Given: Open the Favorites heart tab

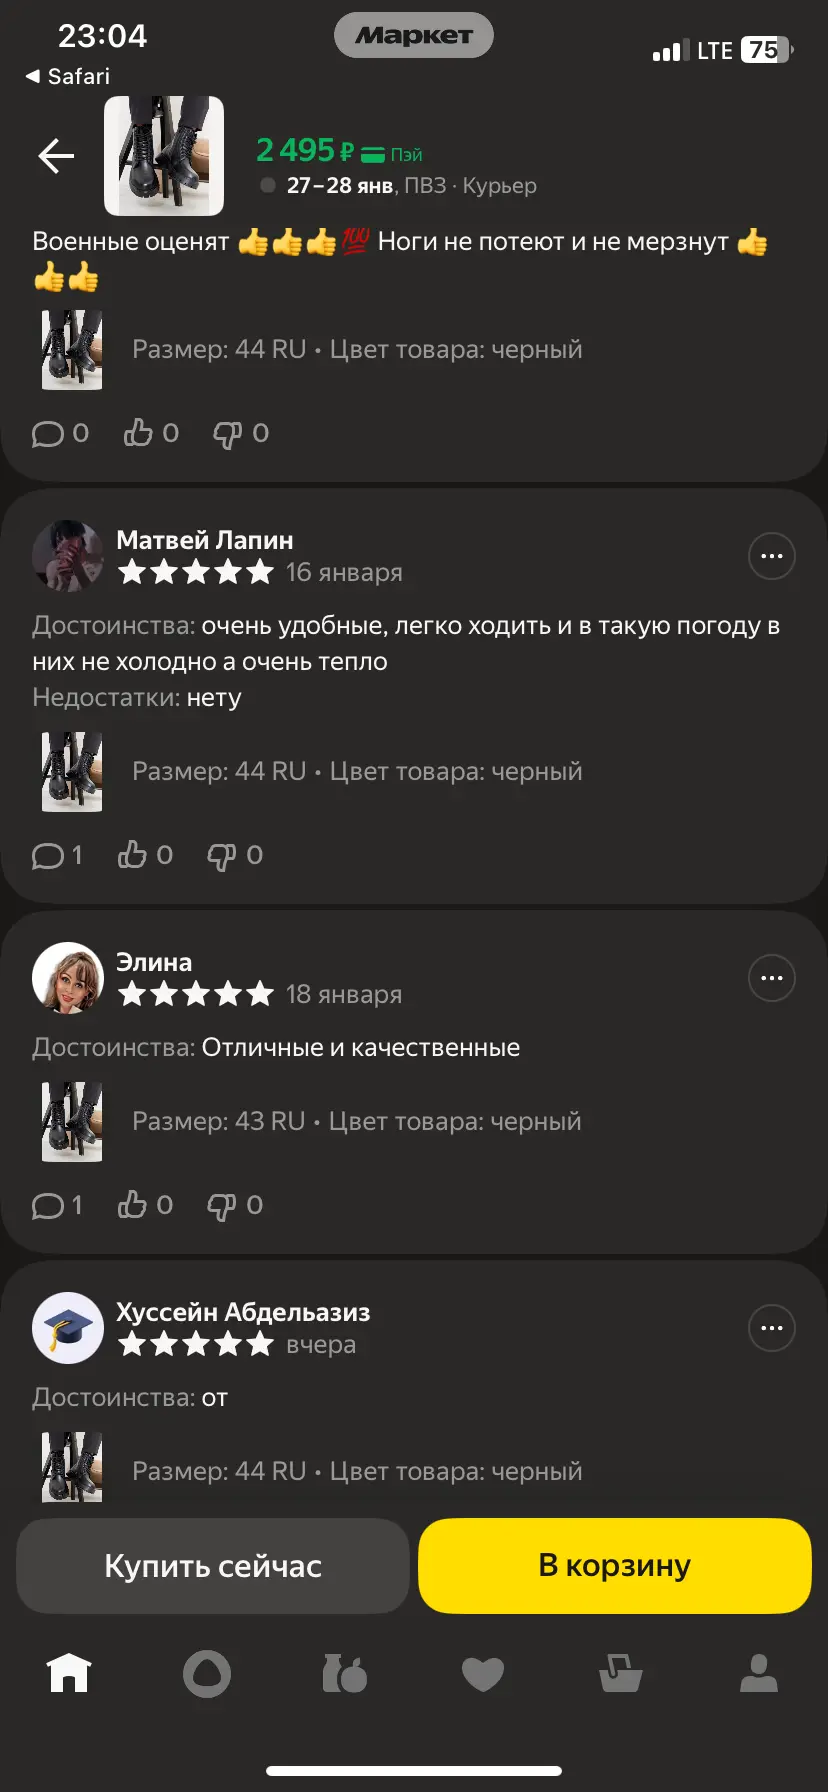Looking at the screenshot, I should click(x=483, y=1674).
